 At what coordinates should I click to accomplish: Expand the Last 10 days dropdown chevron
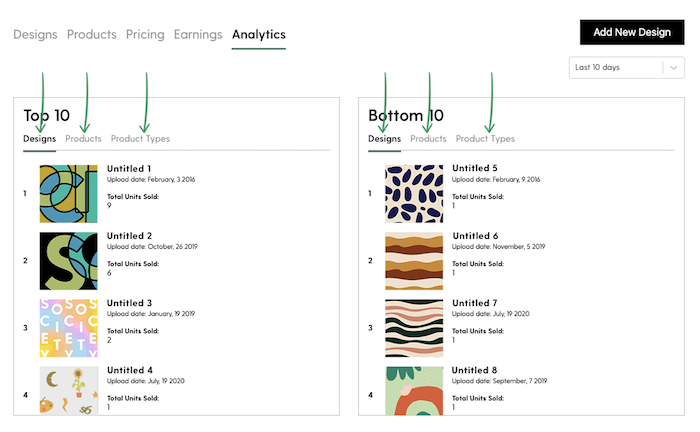tap(674, 68)
